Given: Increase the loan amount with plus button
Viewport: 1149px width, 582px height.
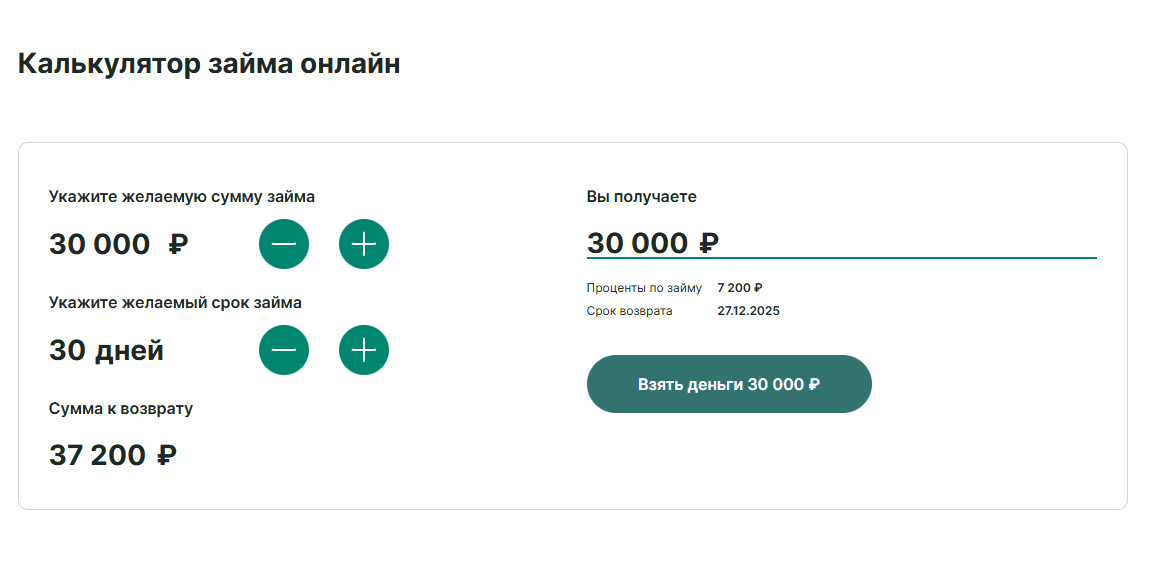Looking at the screenshot, I should click(x=364, y=244).
